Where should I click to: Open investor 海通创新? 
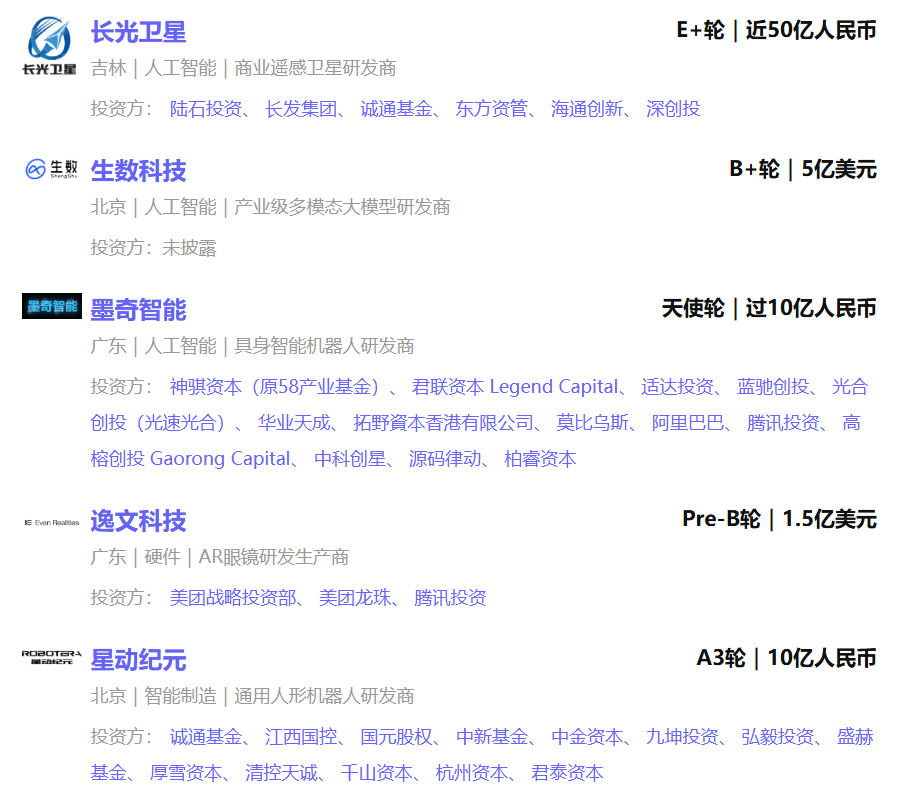[x=586, y=108]
